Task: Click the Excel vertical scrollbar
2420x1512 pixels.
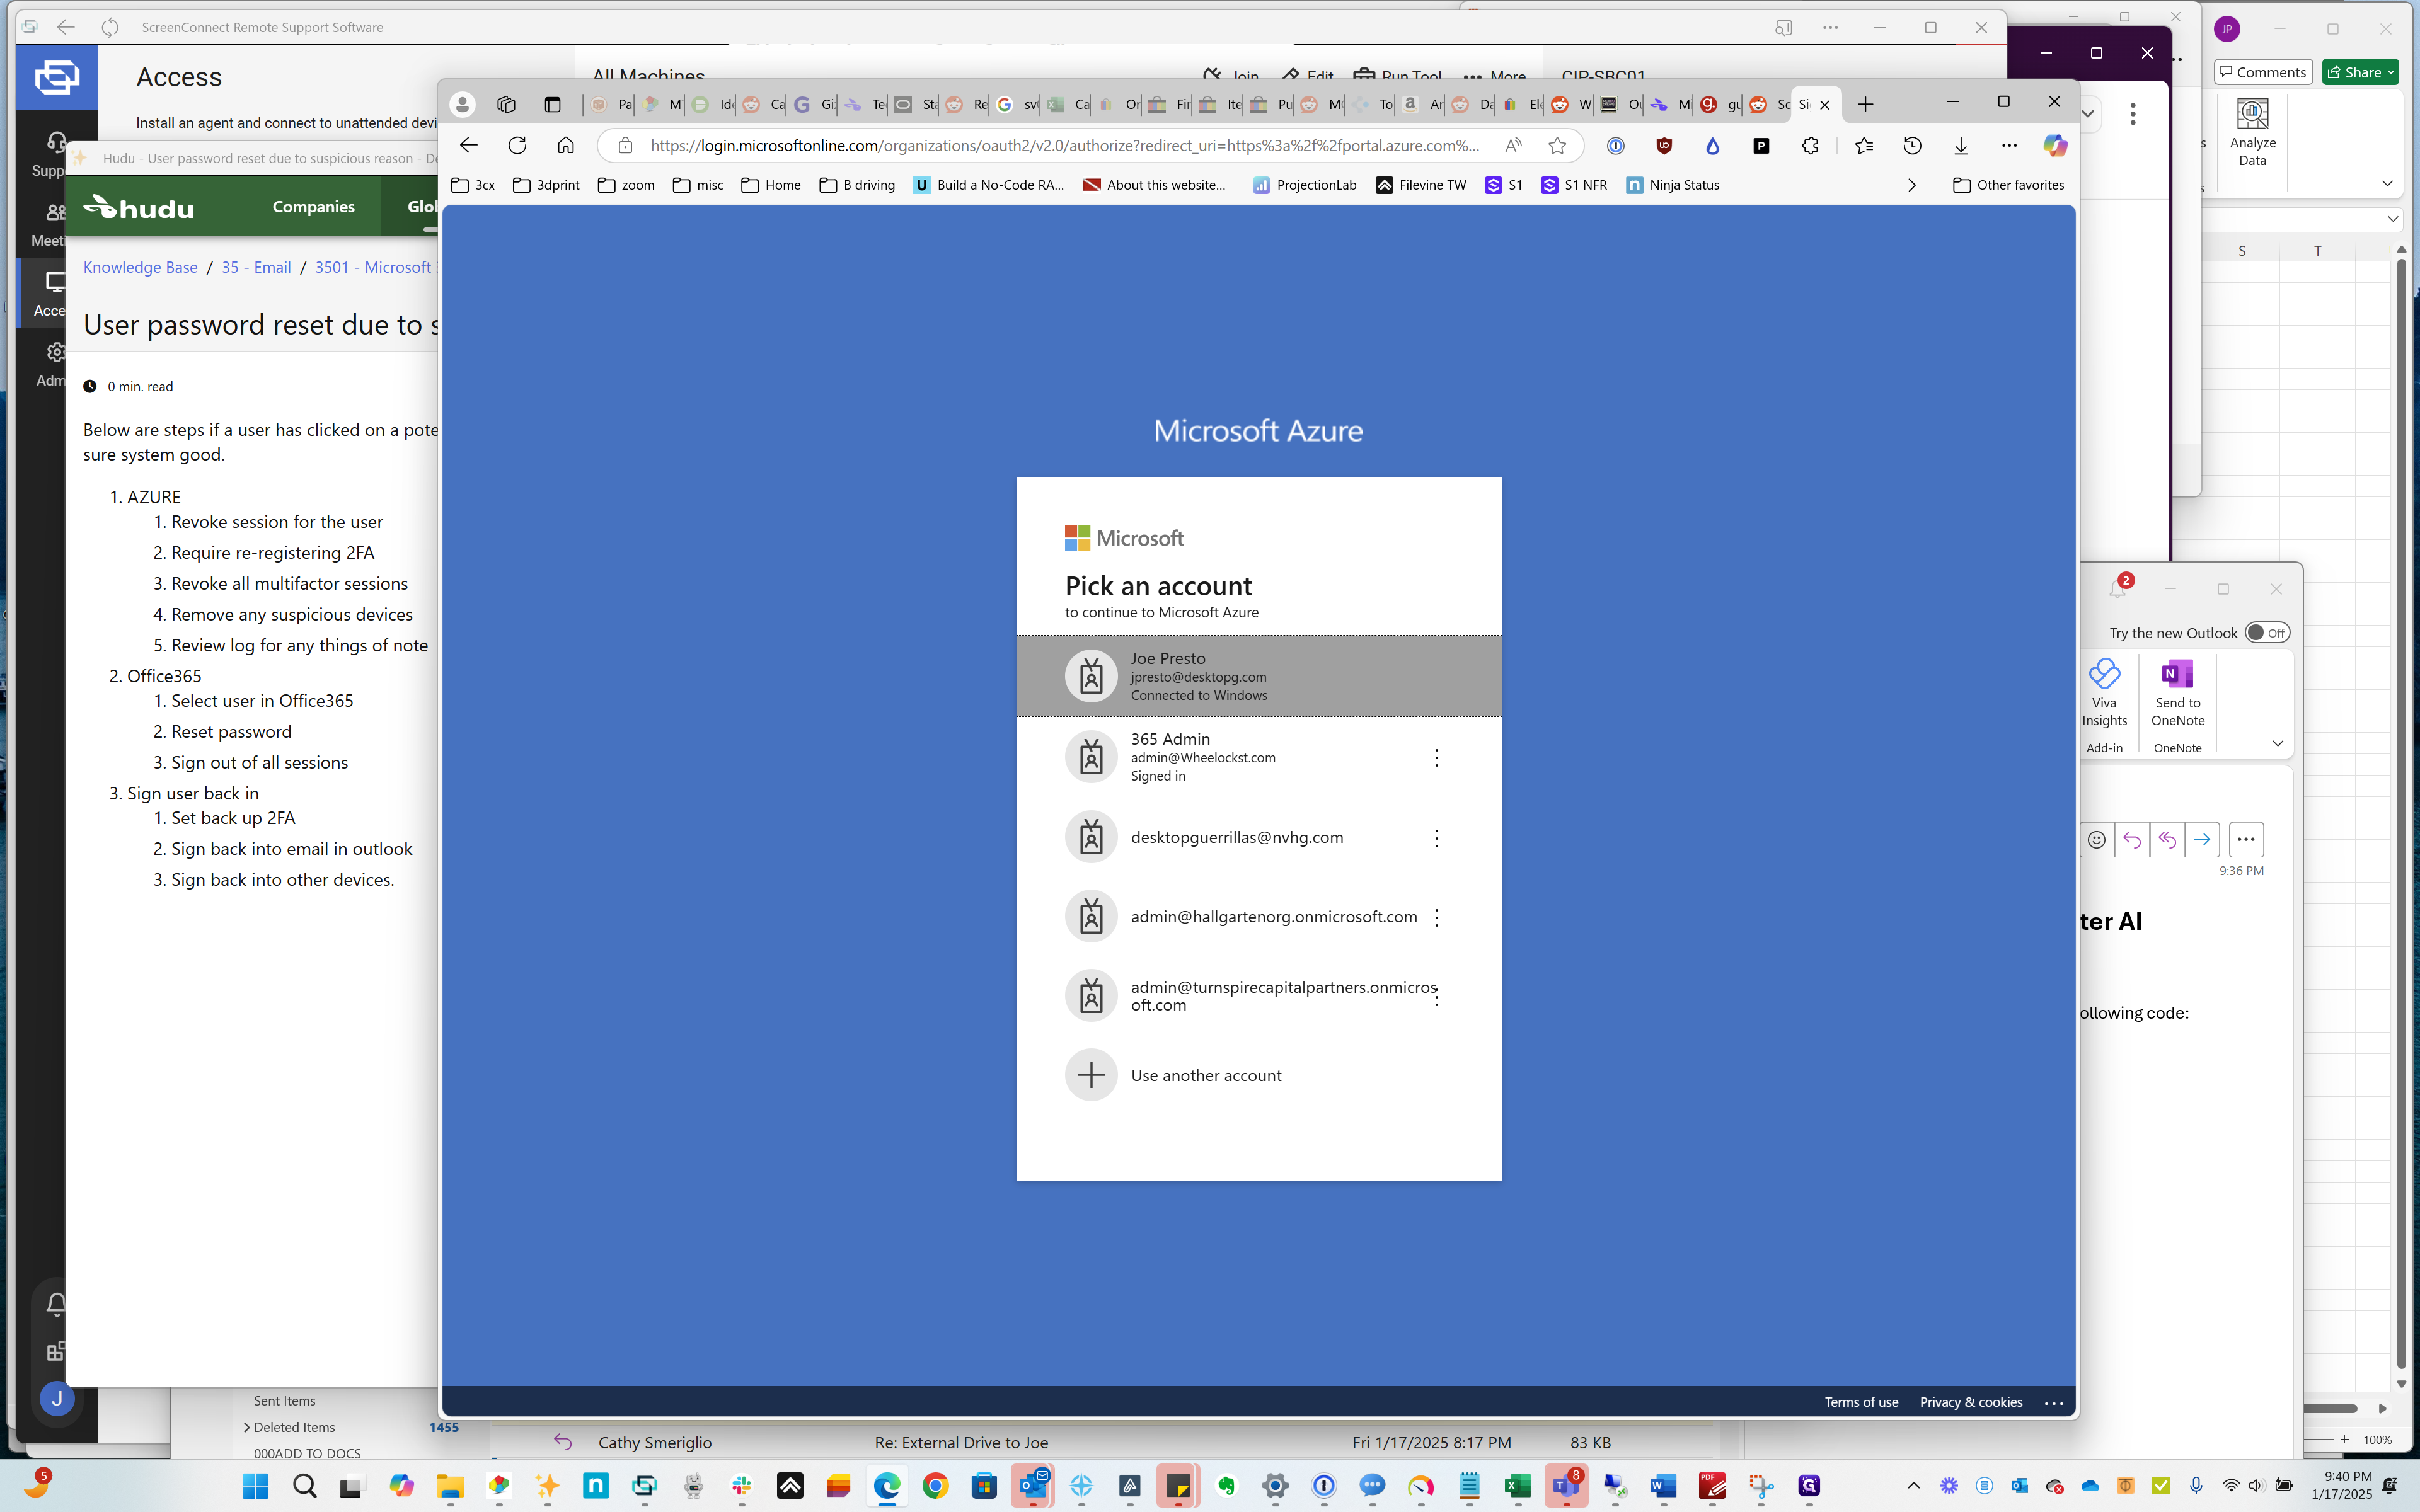Action: [2401, 815]
